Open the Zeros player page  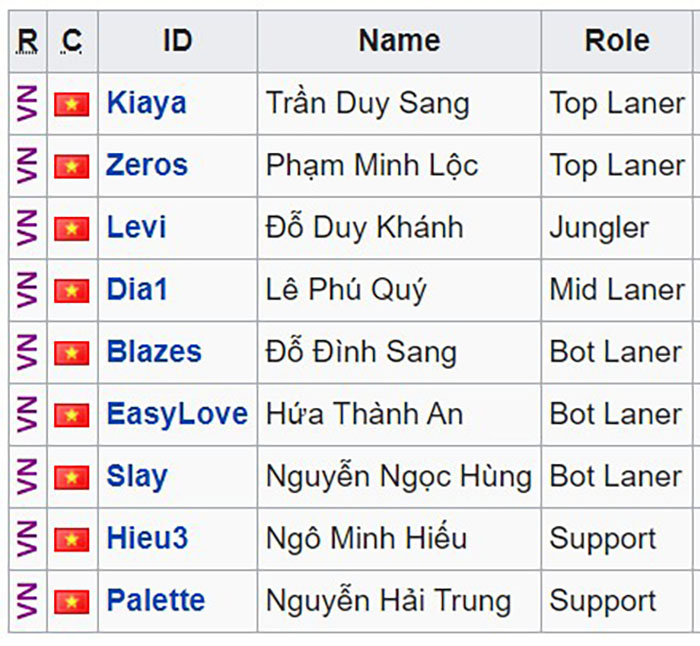point(147,165)
